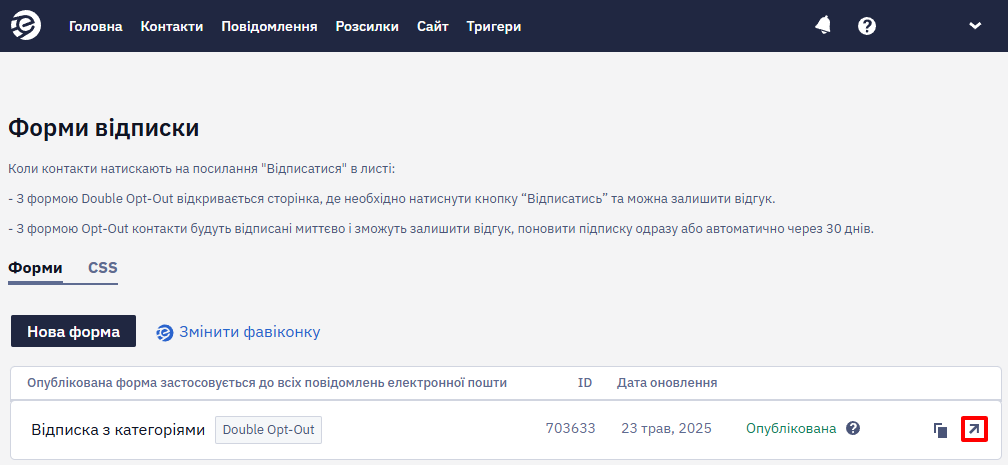1008x465 pixels.
Task: Open the help question mark in the header
Action: point(867,26)
